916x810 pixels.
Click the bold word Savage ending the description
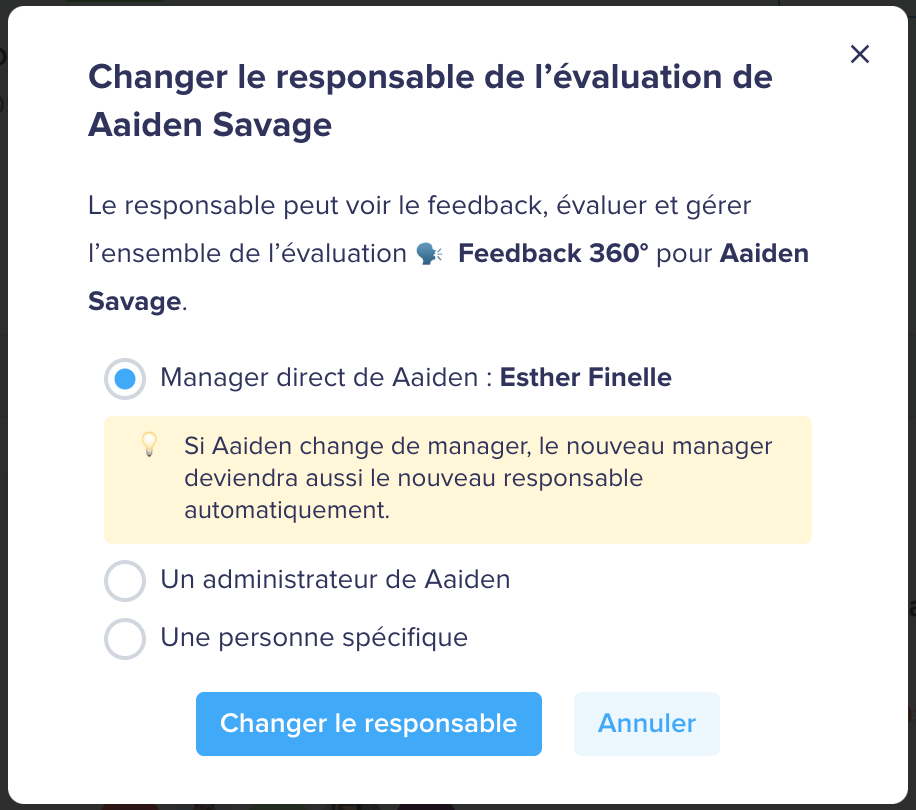point(135,302)
